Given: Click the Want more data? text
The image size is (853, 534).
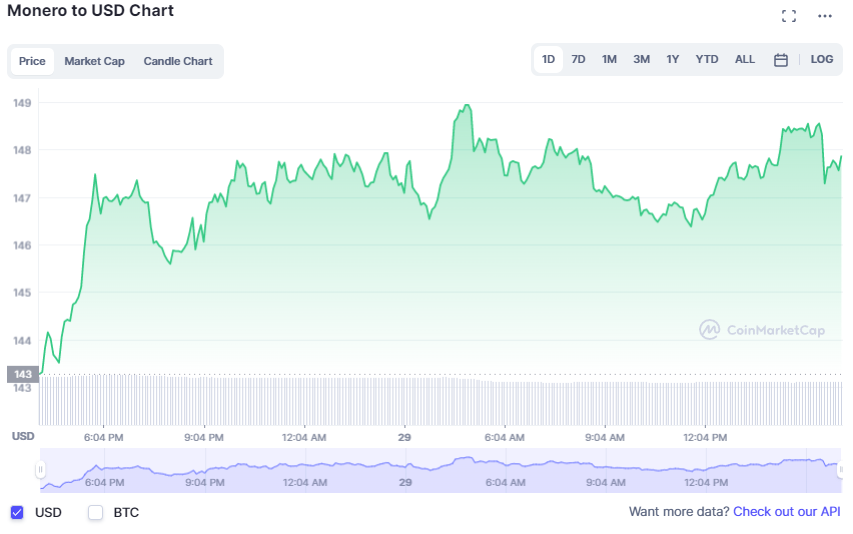Looking at the screenshot, I should click(679, 512).
